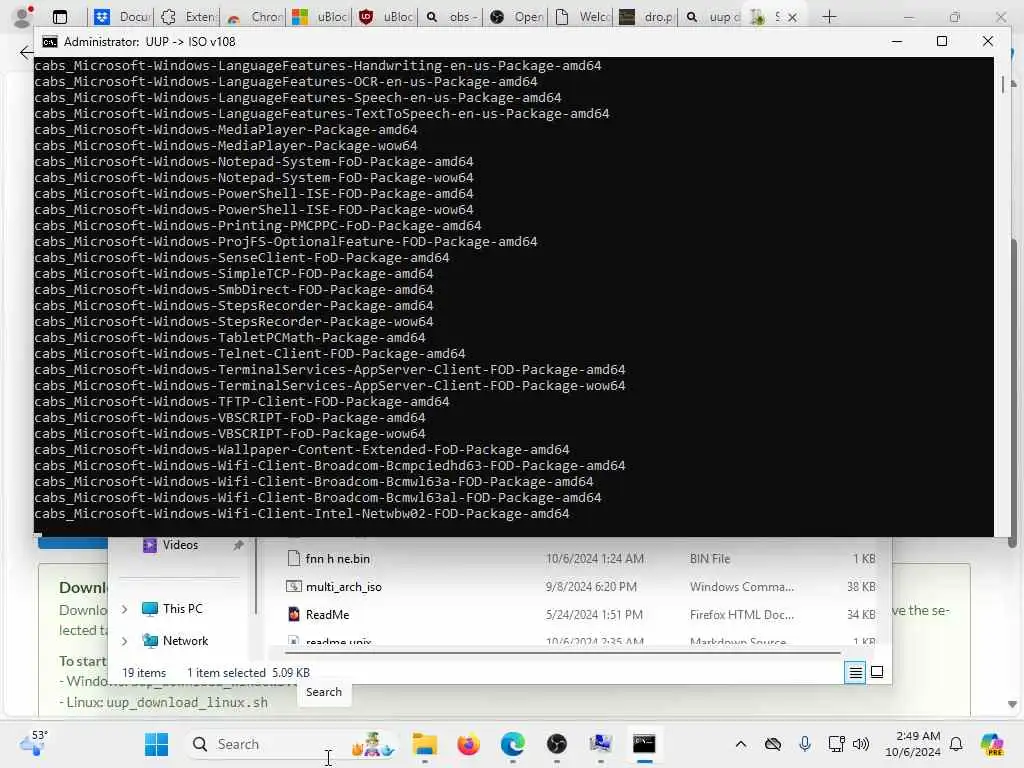Open the browser tab actions menu icon

coord(60,17)
